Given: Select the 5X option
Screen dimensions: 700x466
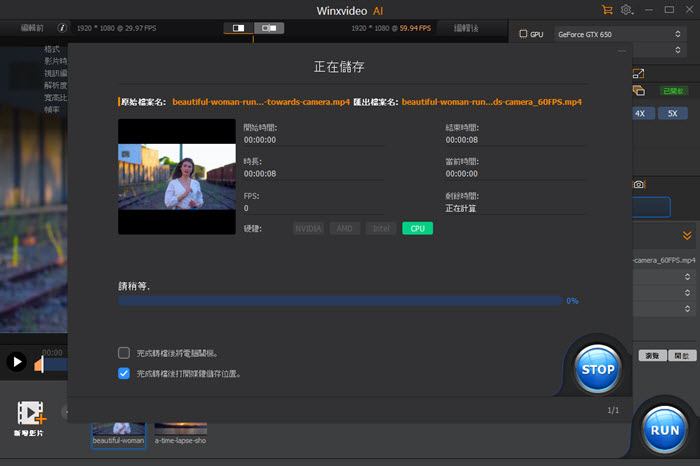Looking at the screenshot, I should point(672,113).
